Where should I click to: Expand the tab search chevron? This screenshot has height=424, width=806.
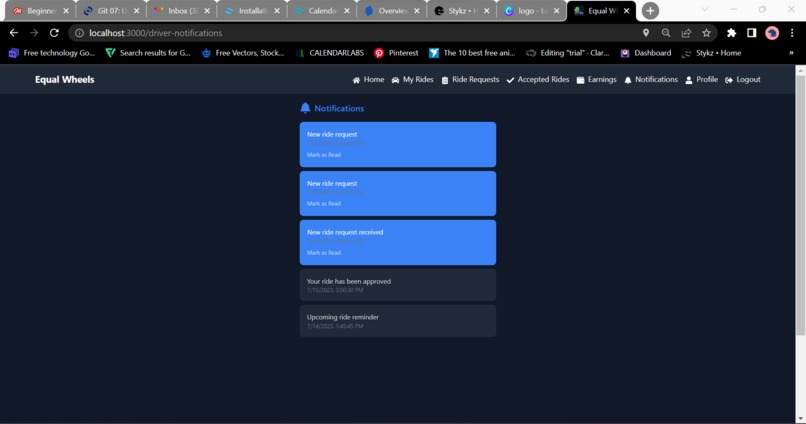click(704, 9)
